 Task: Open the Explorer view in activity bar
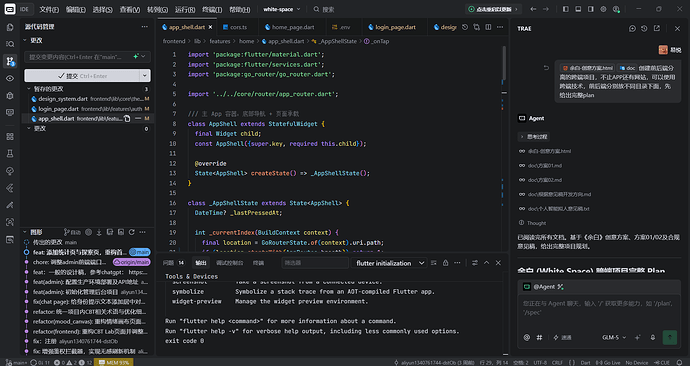coord(10,27)
